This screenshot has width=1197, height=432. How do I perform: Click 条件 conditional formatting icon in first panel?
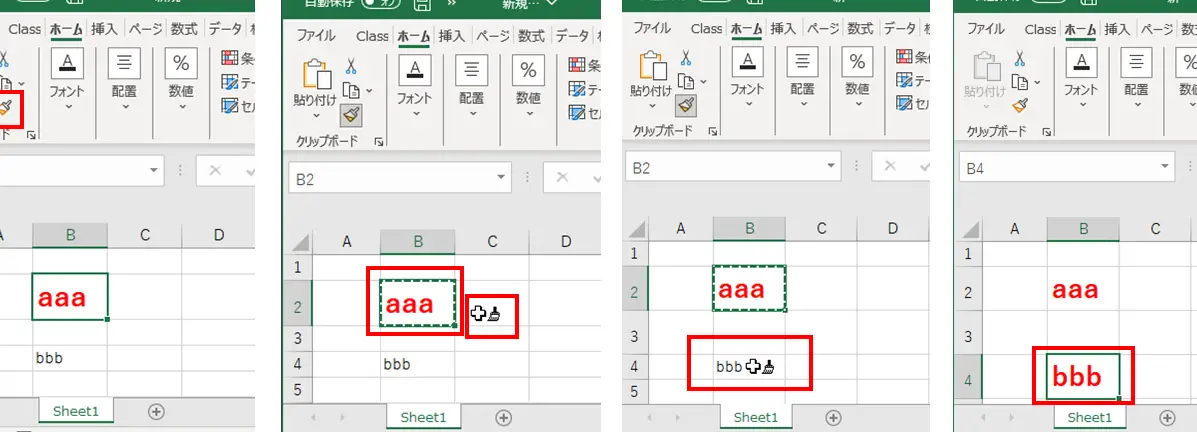click(x=229, y=58)
